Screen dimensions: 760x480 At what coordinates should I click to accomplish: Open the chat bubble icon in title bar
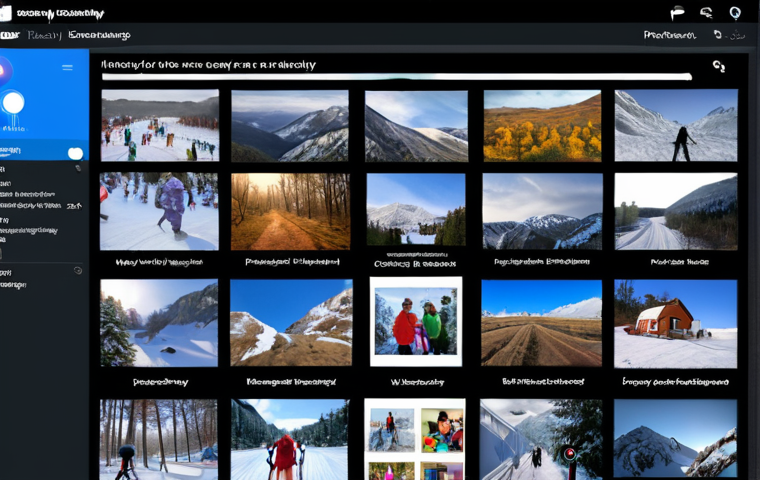click(x=707, y=13)
